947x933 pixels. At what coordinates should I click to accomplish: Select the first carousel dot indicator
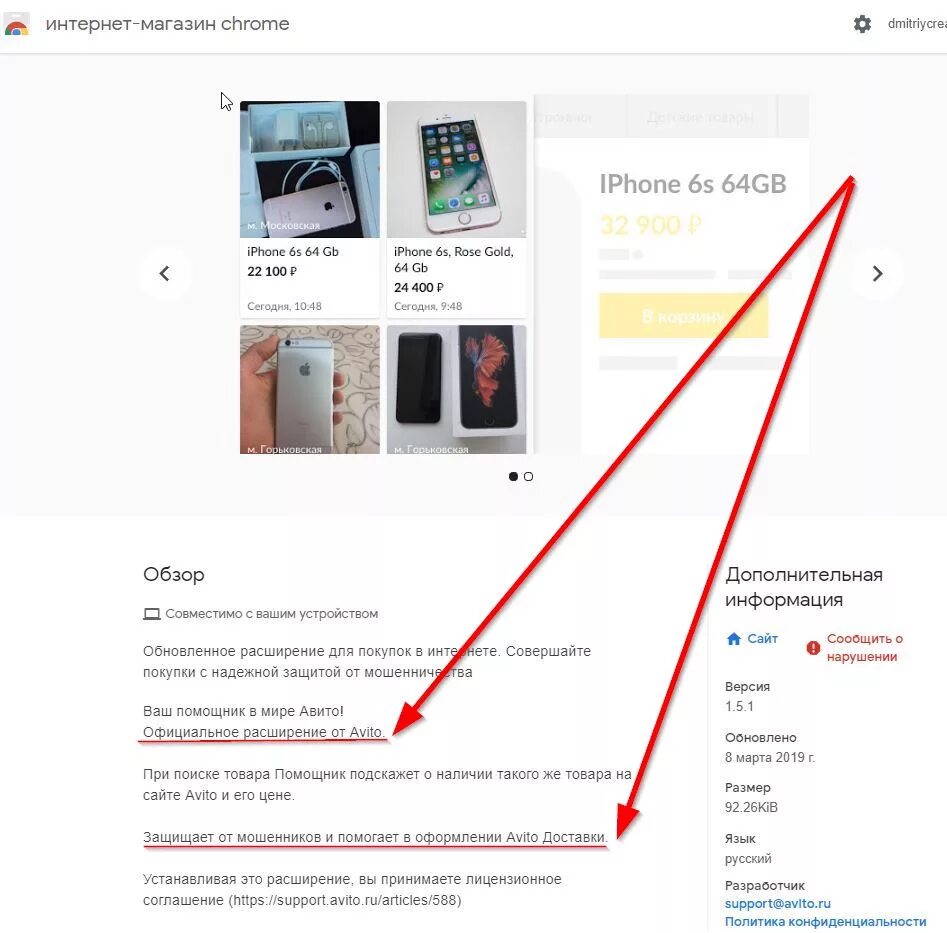(x=513, y=476)
